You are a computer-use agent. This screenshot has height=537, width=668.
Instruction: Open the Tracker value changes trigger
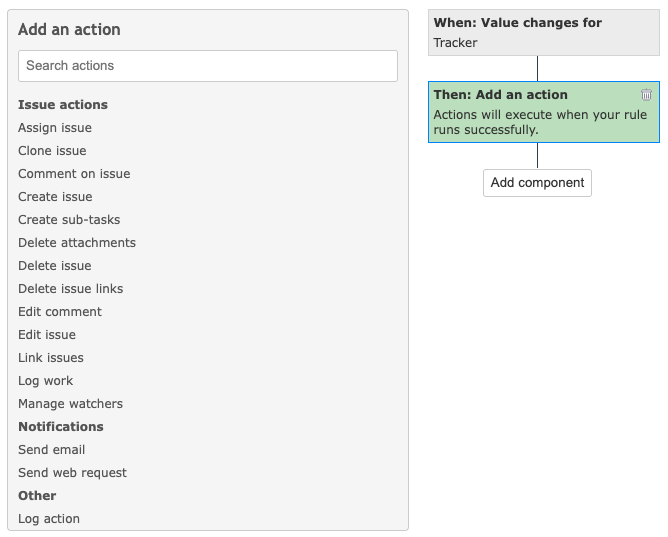[543, 33]
